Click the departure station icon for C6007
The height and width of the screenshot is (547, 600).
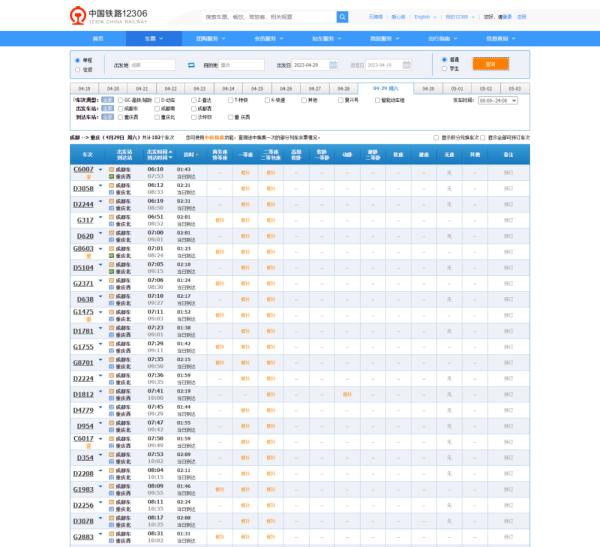(113, 170)
